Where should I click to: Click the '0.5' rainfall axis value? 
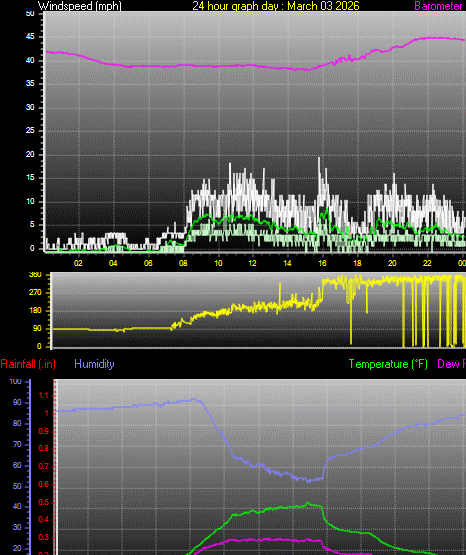43,503
